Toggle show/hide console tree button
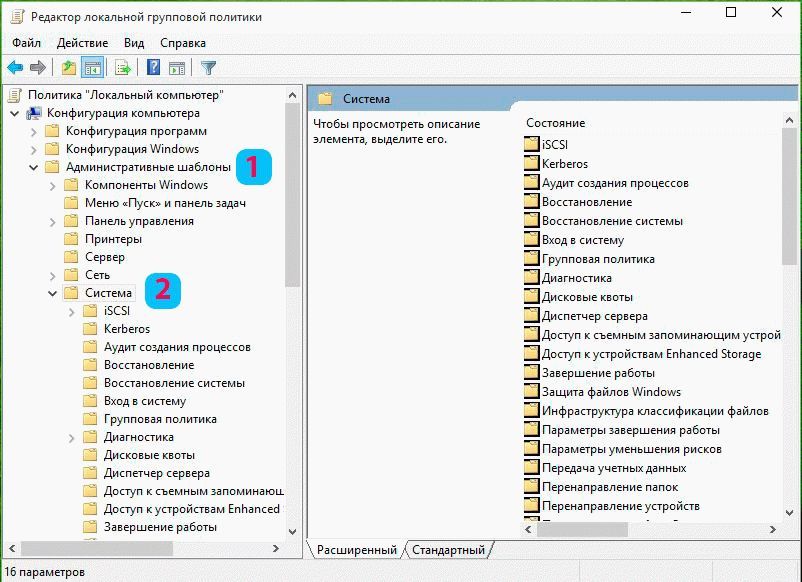 (x=92, y=68)
